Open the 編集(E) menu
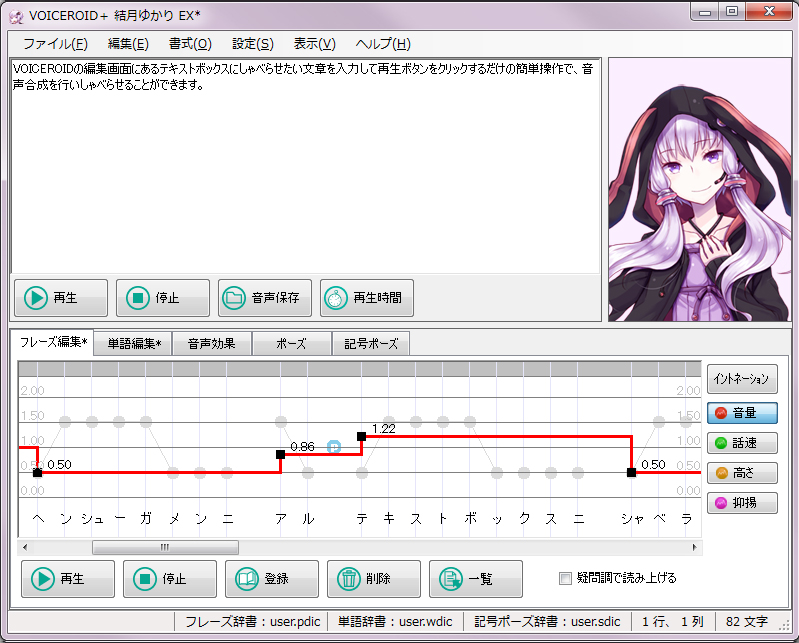Screen dimensions: 799x643 128,44
